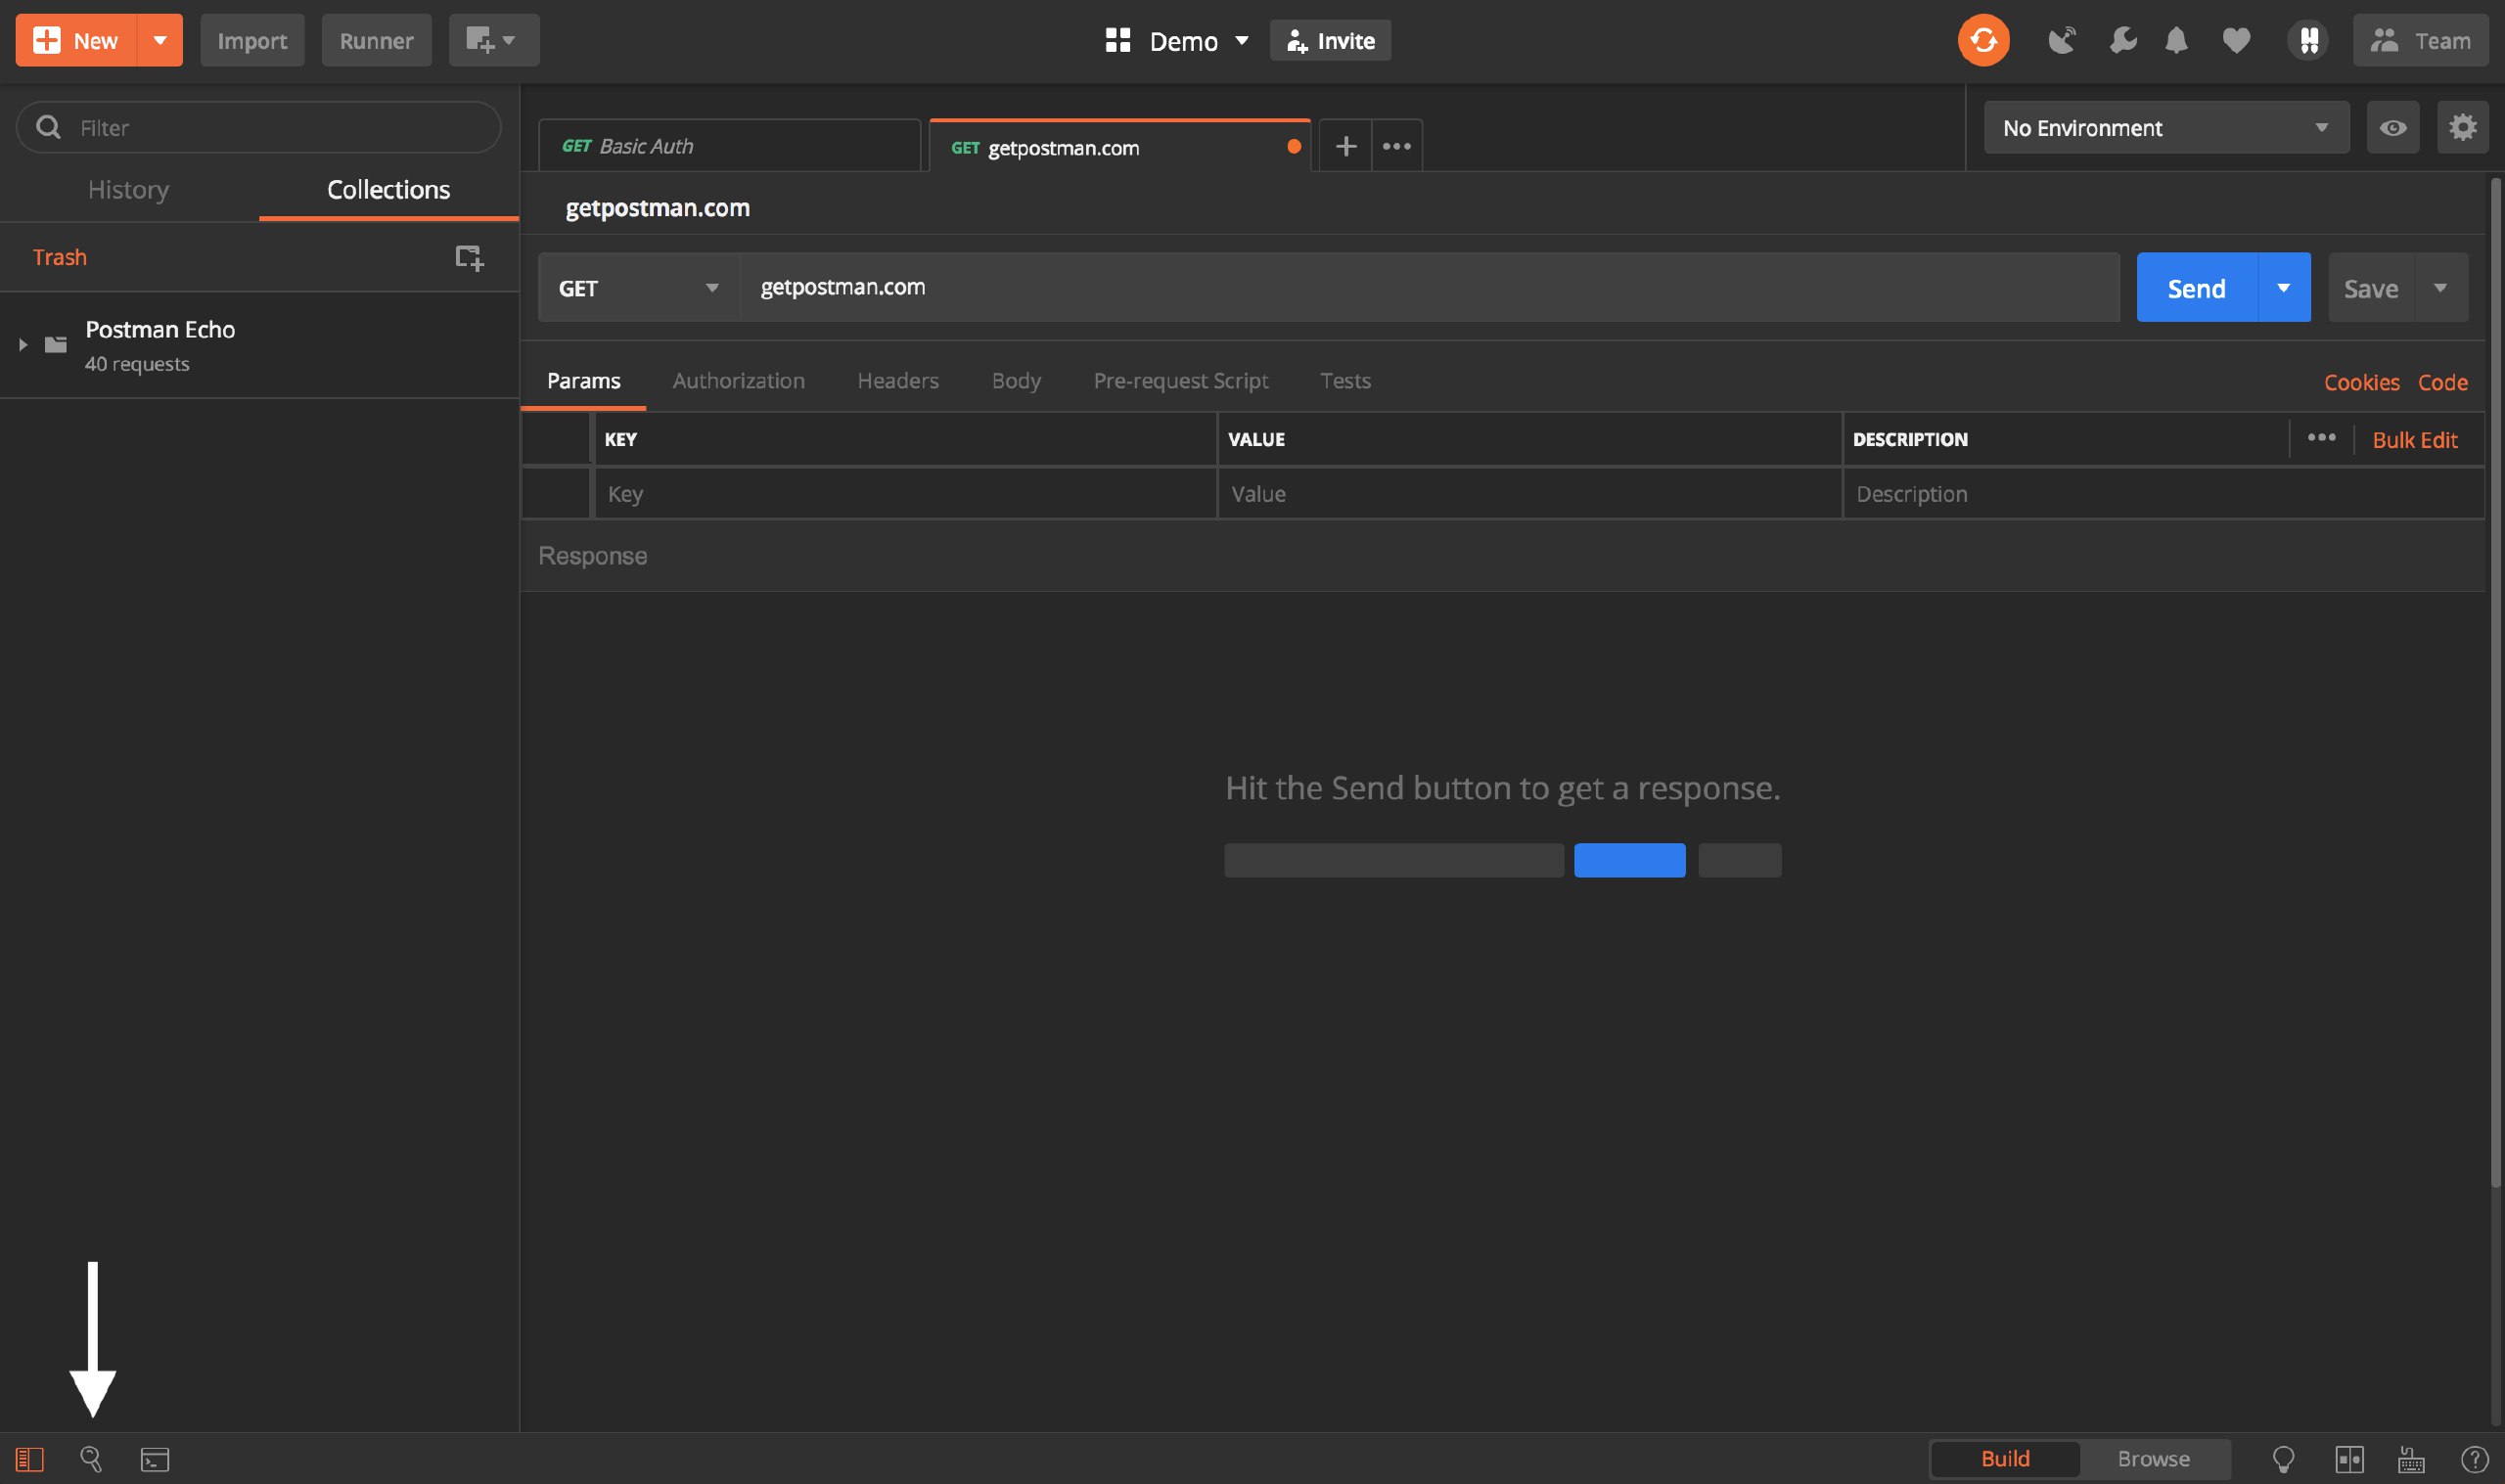2505x1484 pixels.
Task: Click the blue Send button
Action: (2197, 288)
